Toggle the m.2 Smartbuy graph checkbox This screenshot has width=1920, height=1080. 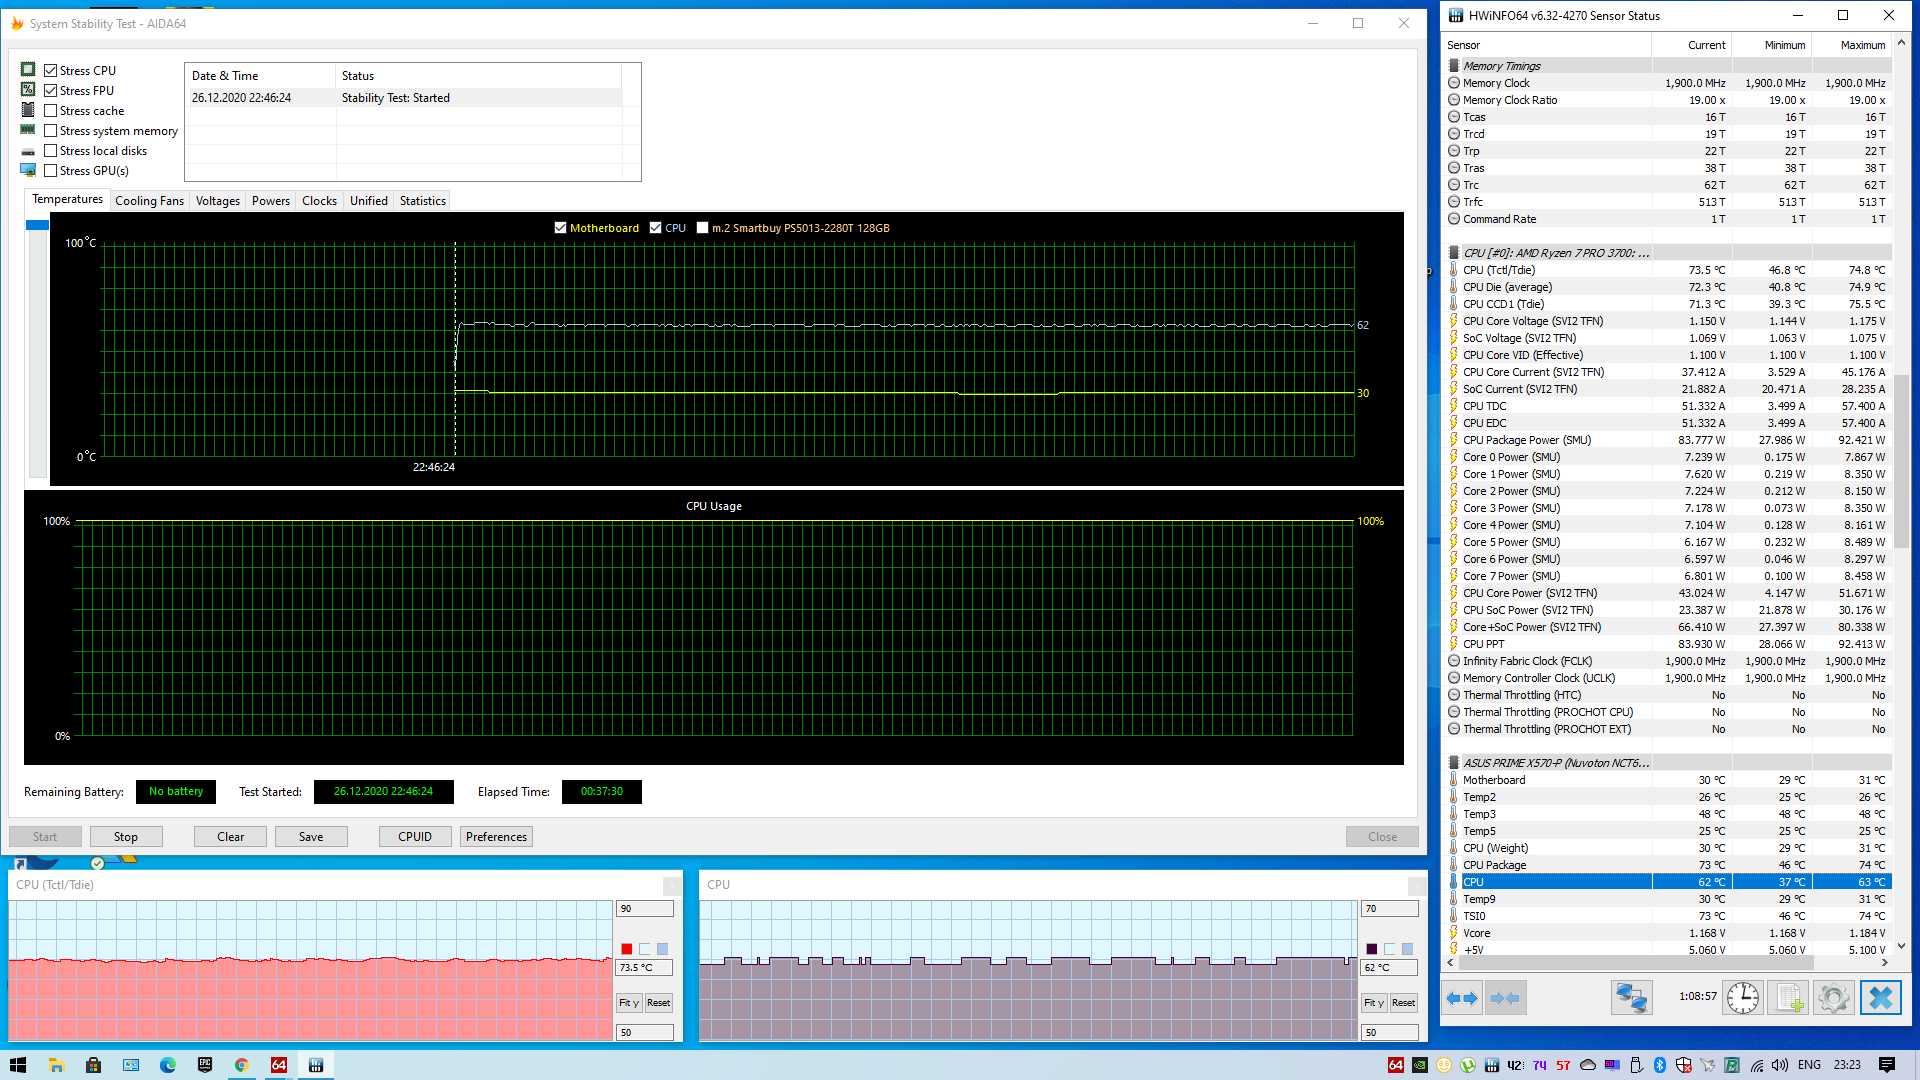coord(703,228)
